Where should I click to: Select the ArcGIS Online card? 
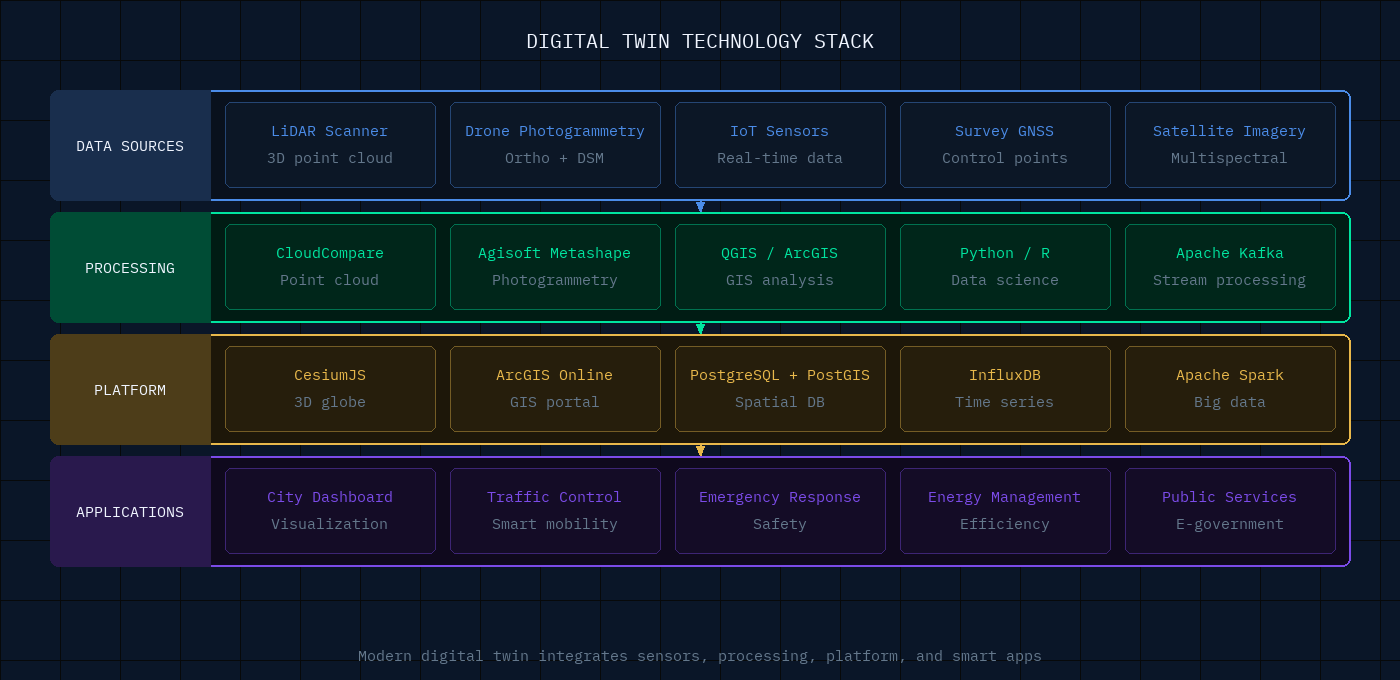pyautogui.click(x=555, y=389)
